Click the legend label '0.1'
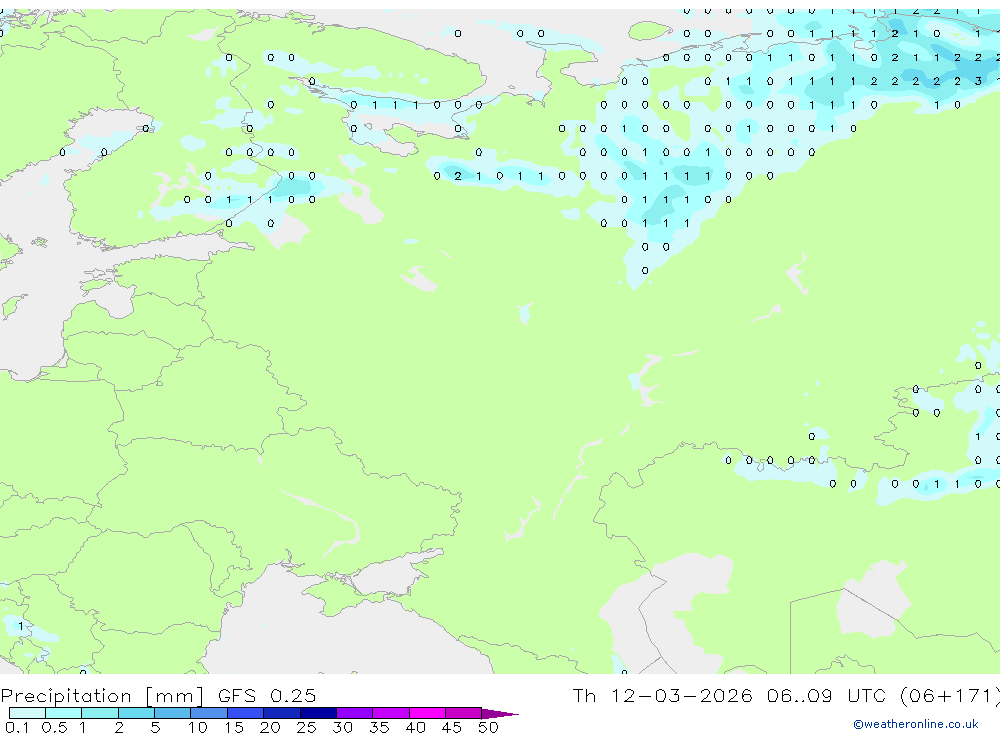This screenshot has width=1000, height=733. pos(17,727)
